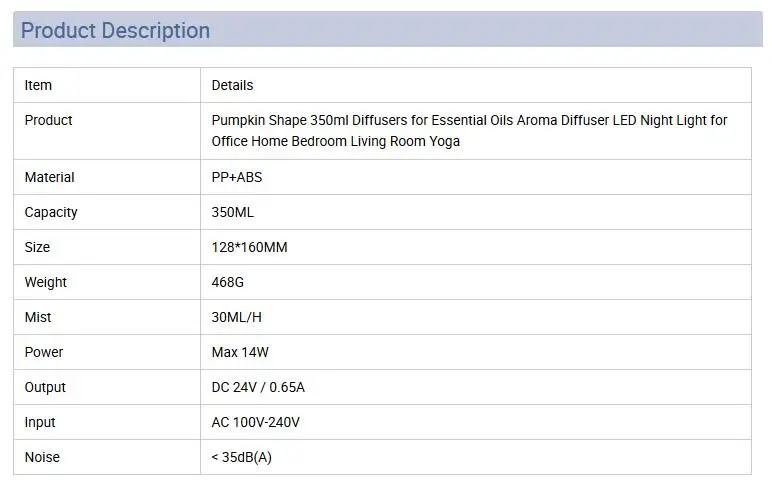Select the 468G weight value
This screenshot has height=498, width=772.
[x=227, y=282]
